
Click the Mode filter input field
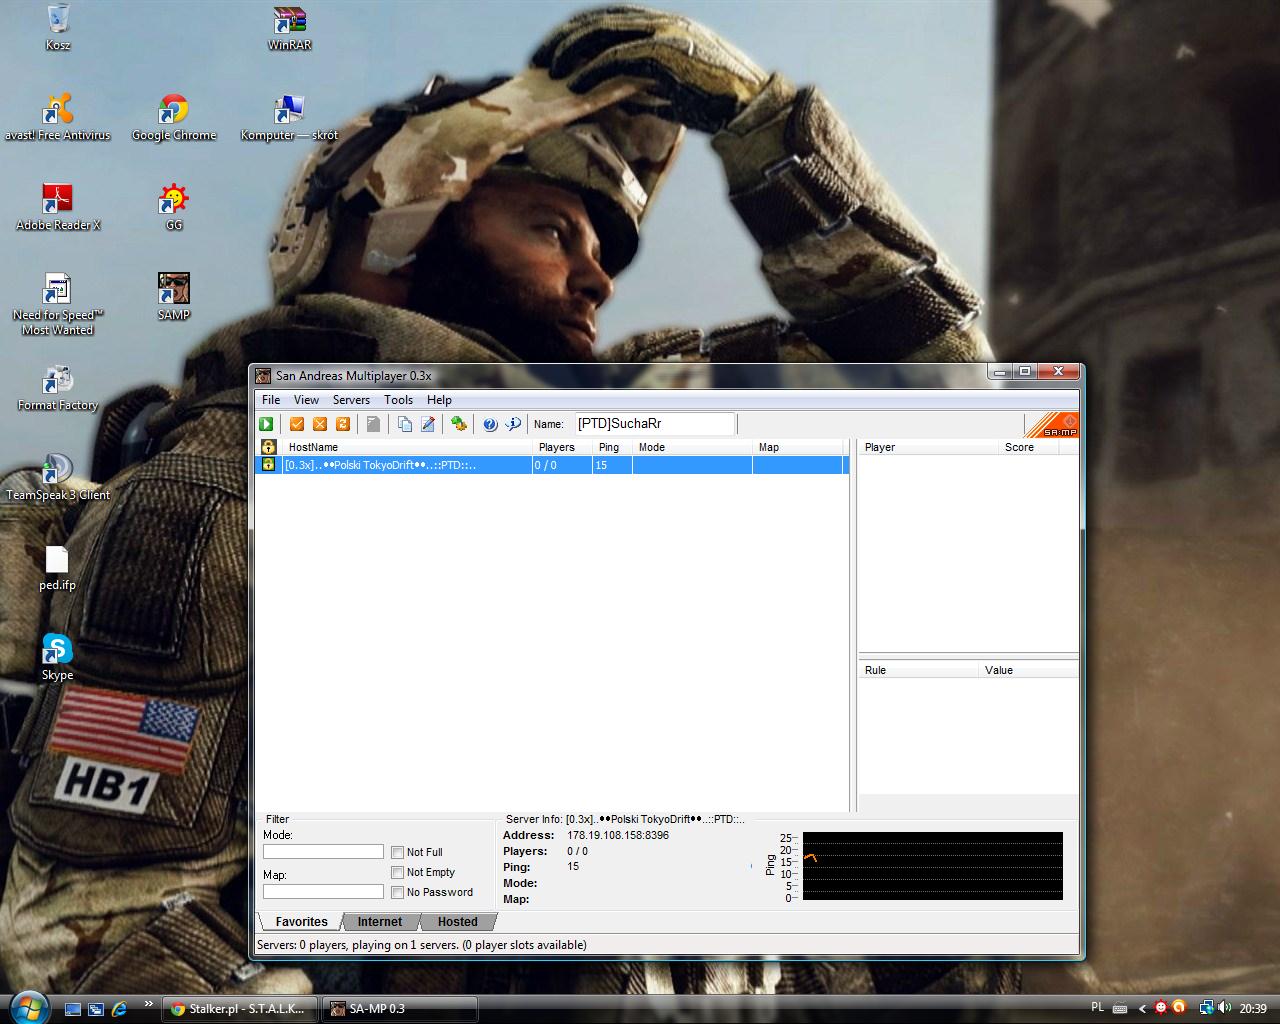323,852
